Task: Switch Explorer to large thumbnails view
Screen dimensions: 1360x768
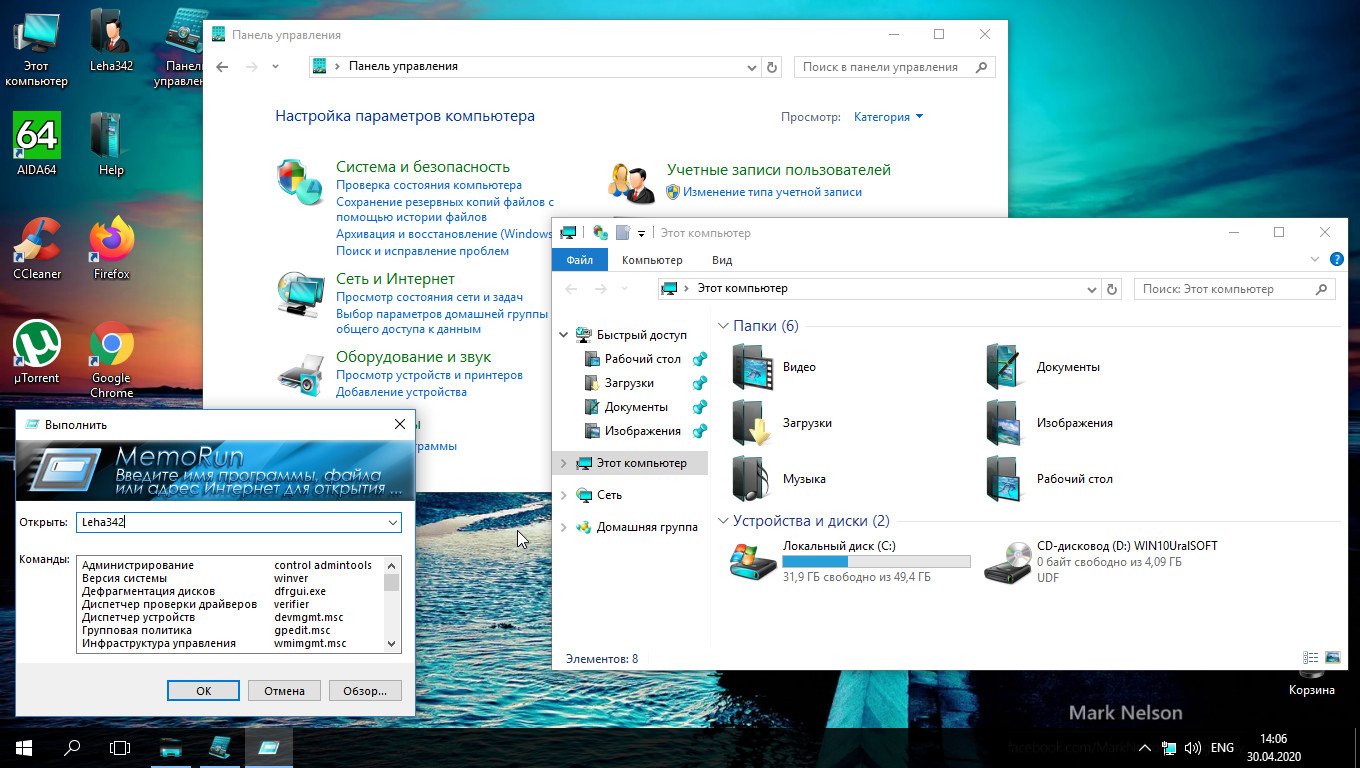Action: (1332, 658)
